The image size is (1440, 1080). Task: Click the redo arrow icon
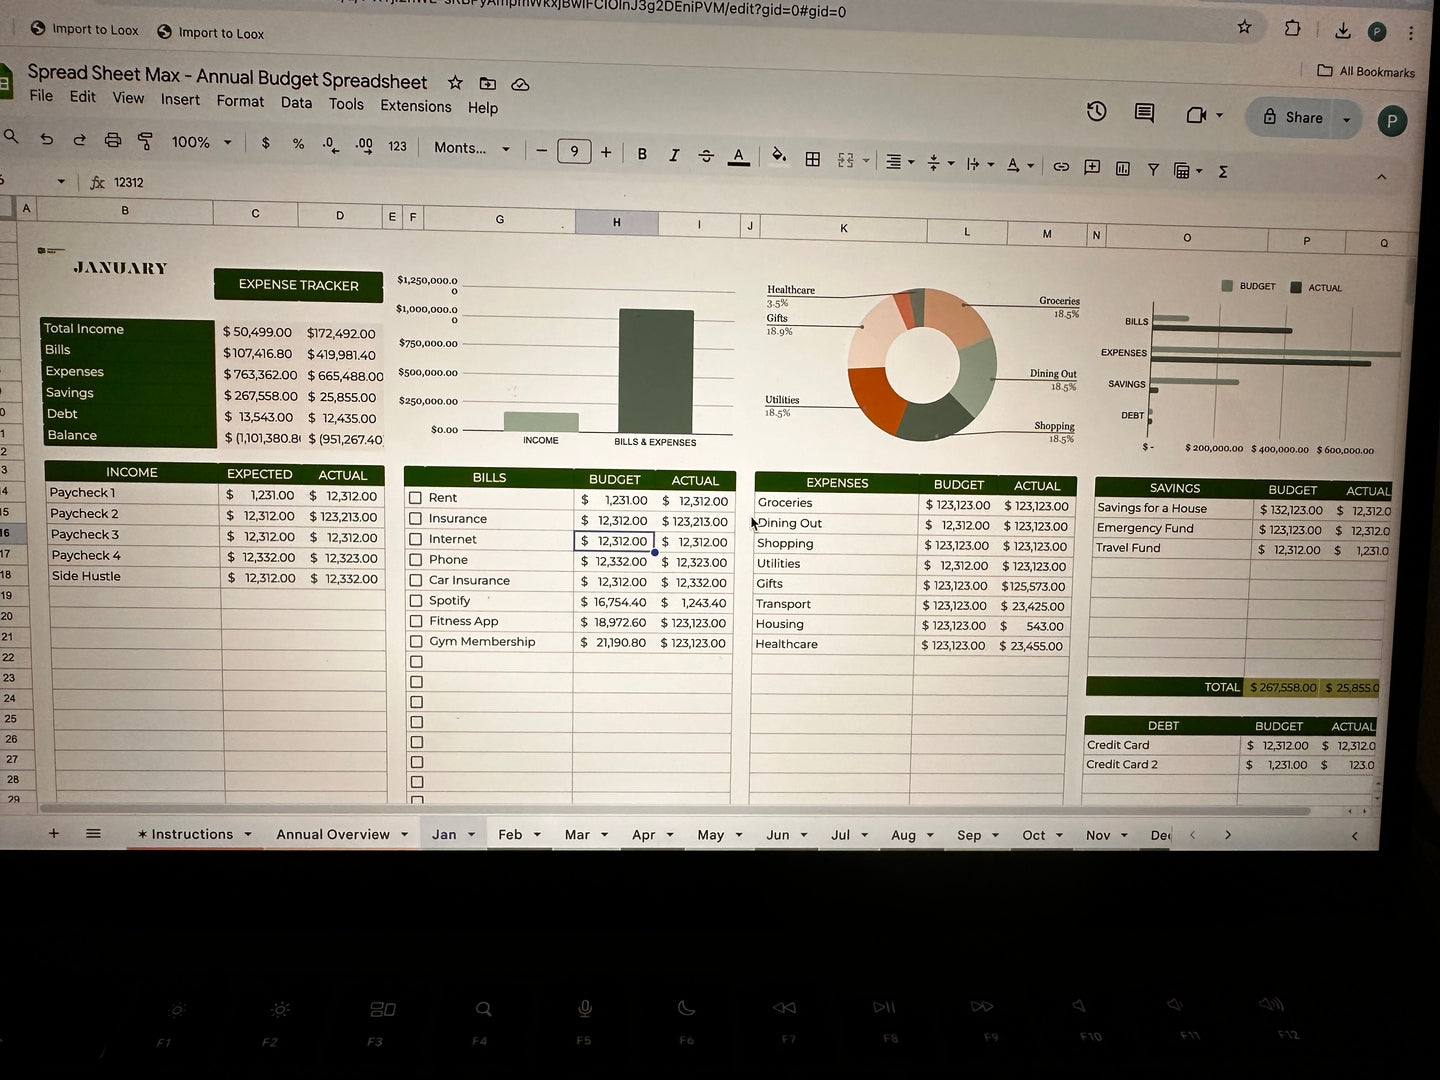79,140
